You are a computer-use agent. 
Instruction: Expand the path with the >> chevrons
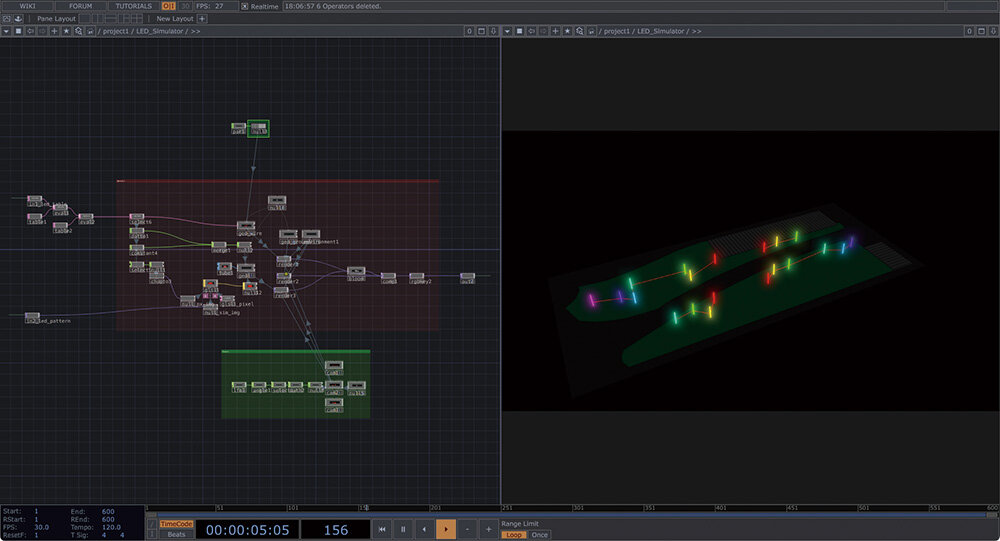195,31
